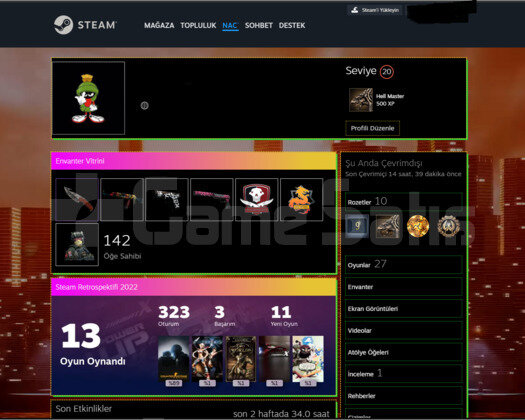This screenshot has height=420, width=525.
Task: Open the MAĞAZA store menu
Action: [x=159, y=25]
